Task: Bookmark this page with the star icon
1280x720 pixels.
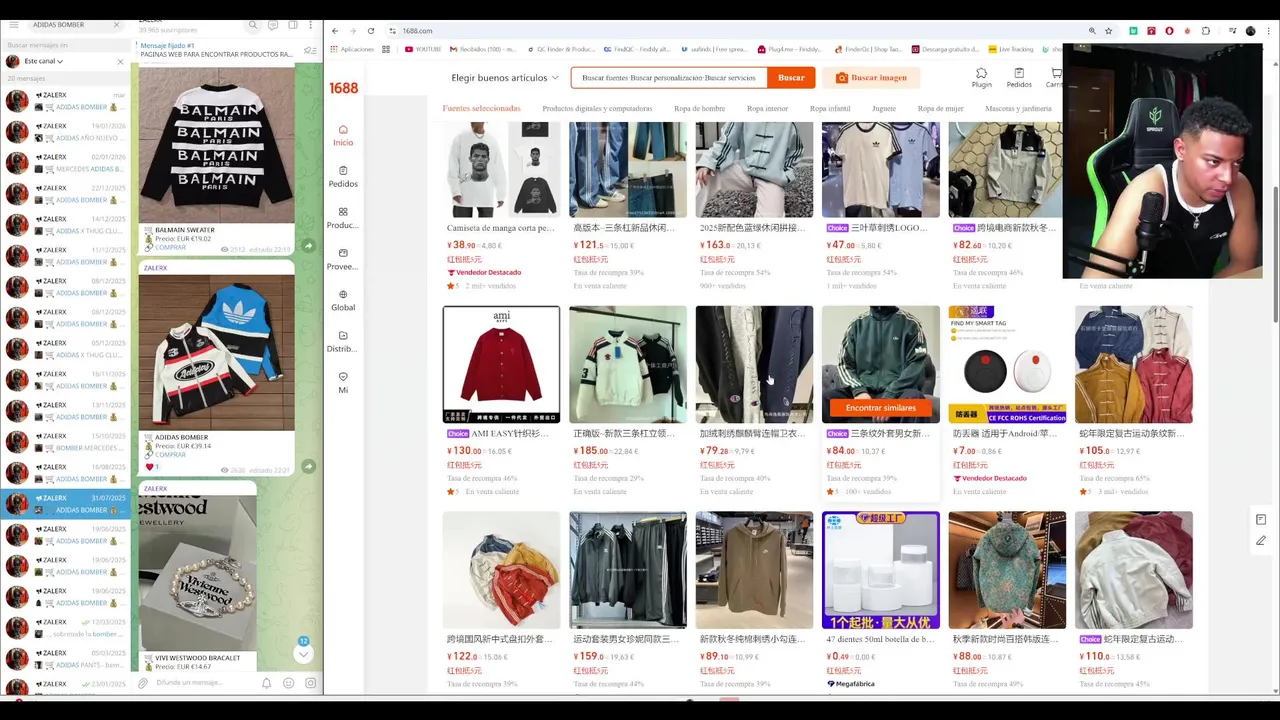Action: coord(1108,31)
